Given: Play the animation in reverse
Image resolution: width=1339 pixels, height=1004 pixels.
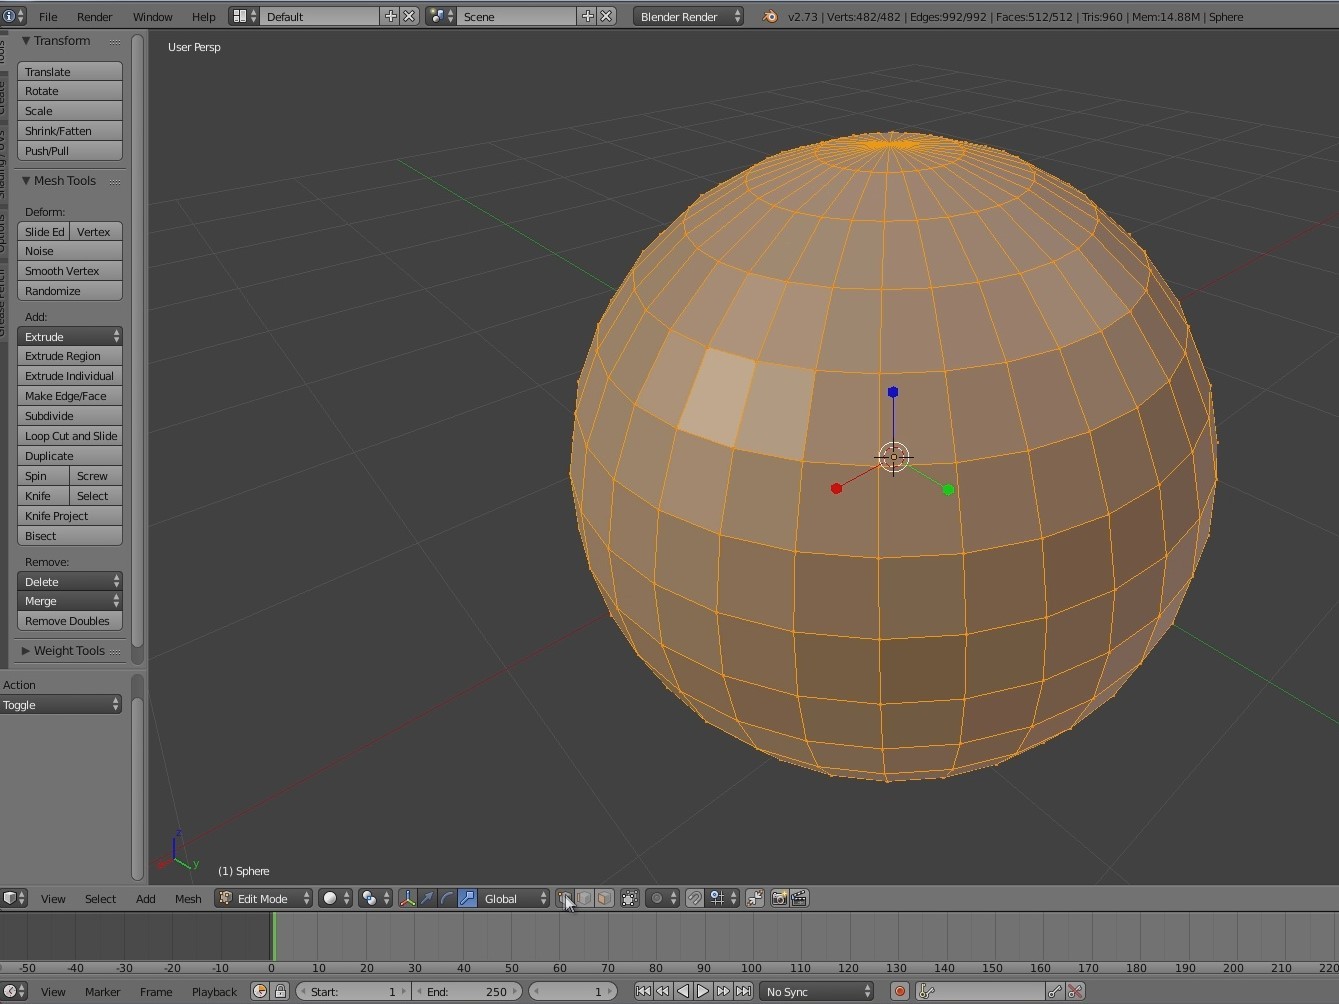Looking at the screenshot, I should [x=683, y=991].
